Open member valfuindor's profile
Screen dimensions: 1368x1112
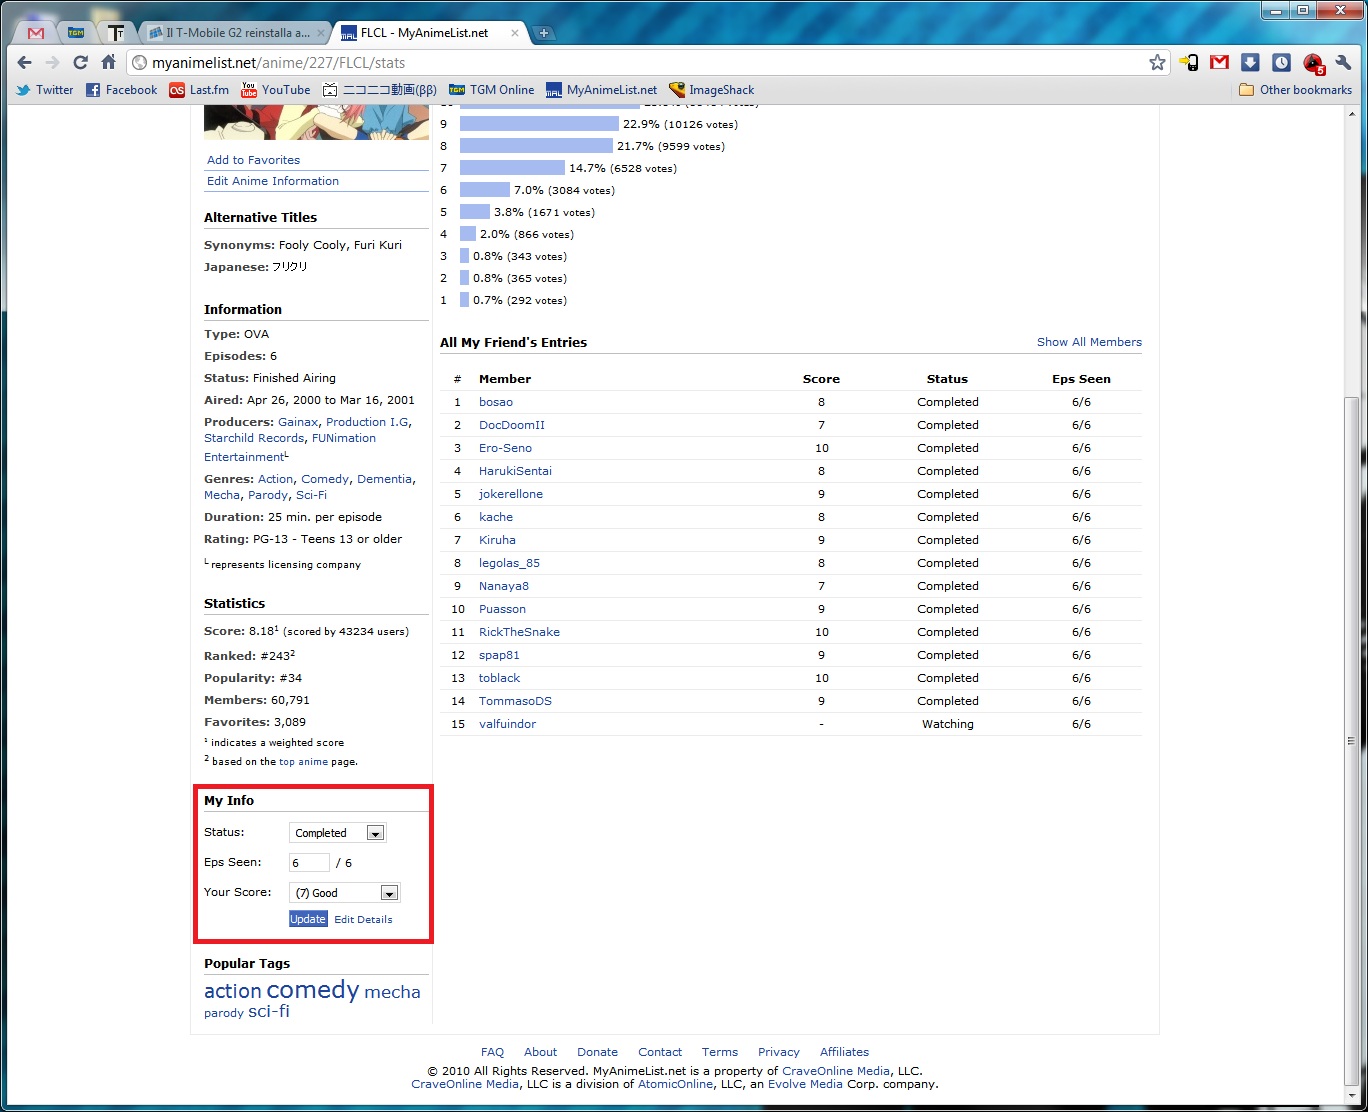tap(507, 724)
